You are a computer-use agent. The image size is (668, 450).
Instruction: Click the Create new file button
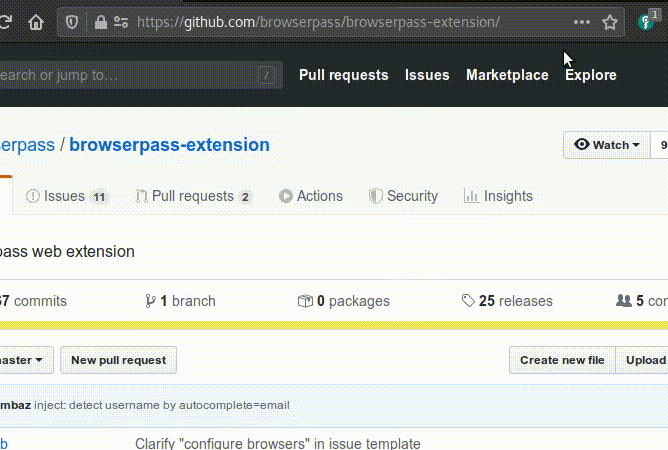[562, 360]
